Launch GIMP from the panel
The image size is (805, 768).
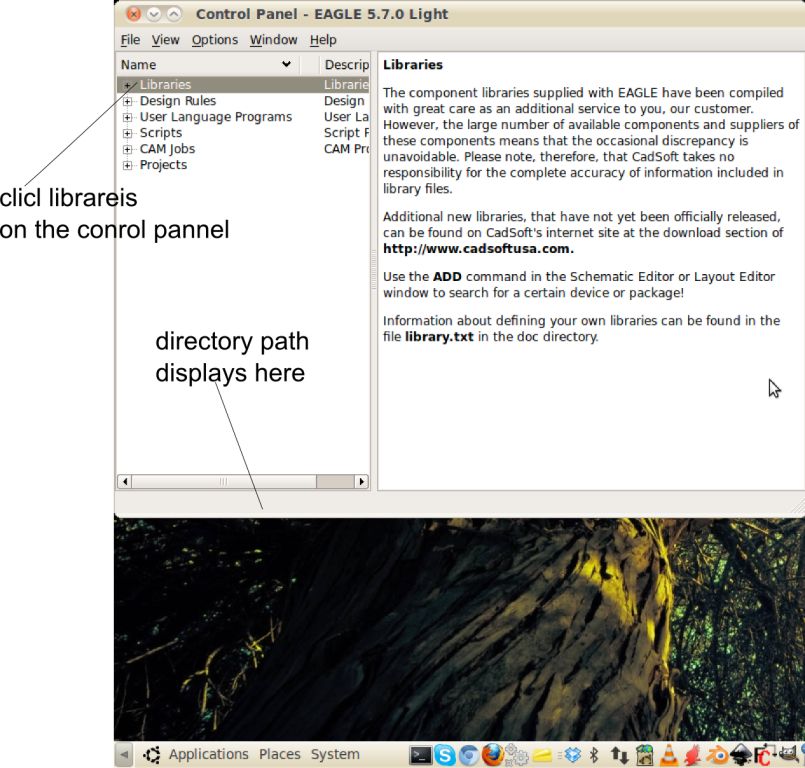pos(789,755)
